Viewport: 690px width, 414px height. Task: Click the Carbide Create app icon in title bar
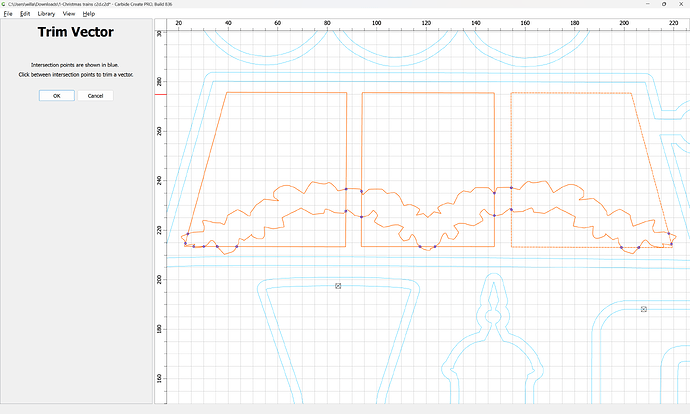click(4, 4)
